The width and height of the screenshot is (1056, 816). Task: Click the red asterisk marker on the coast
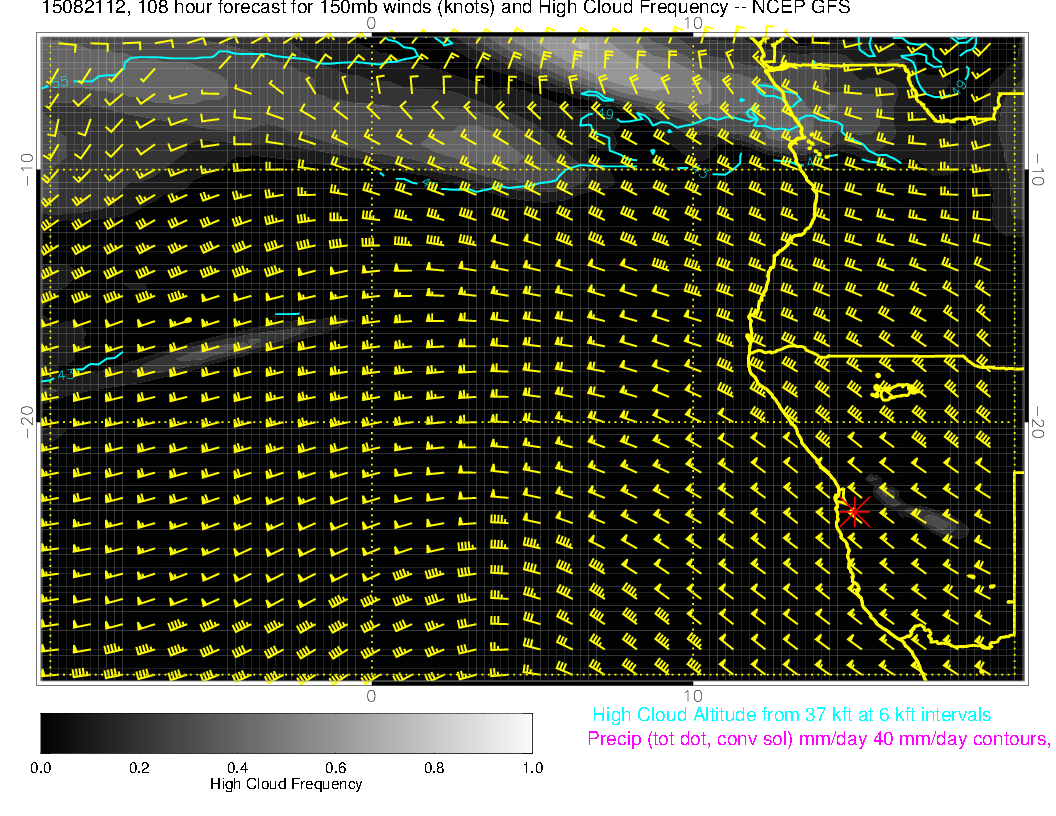tap(853, 512)
